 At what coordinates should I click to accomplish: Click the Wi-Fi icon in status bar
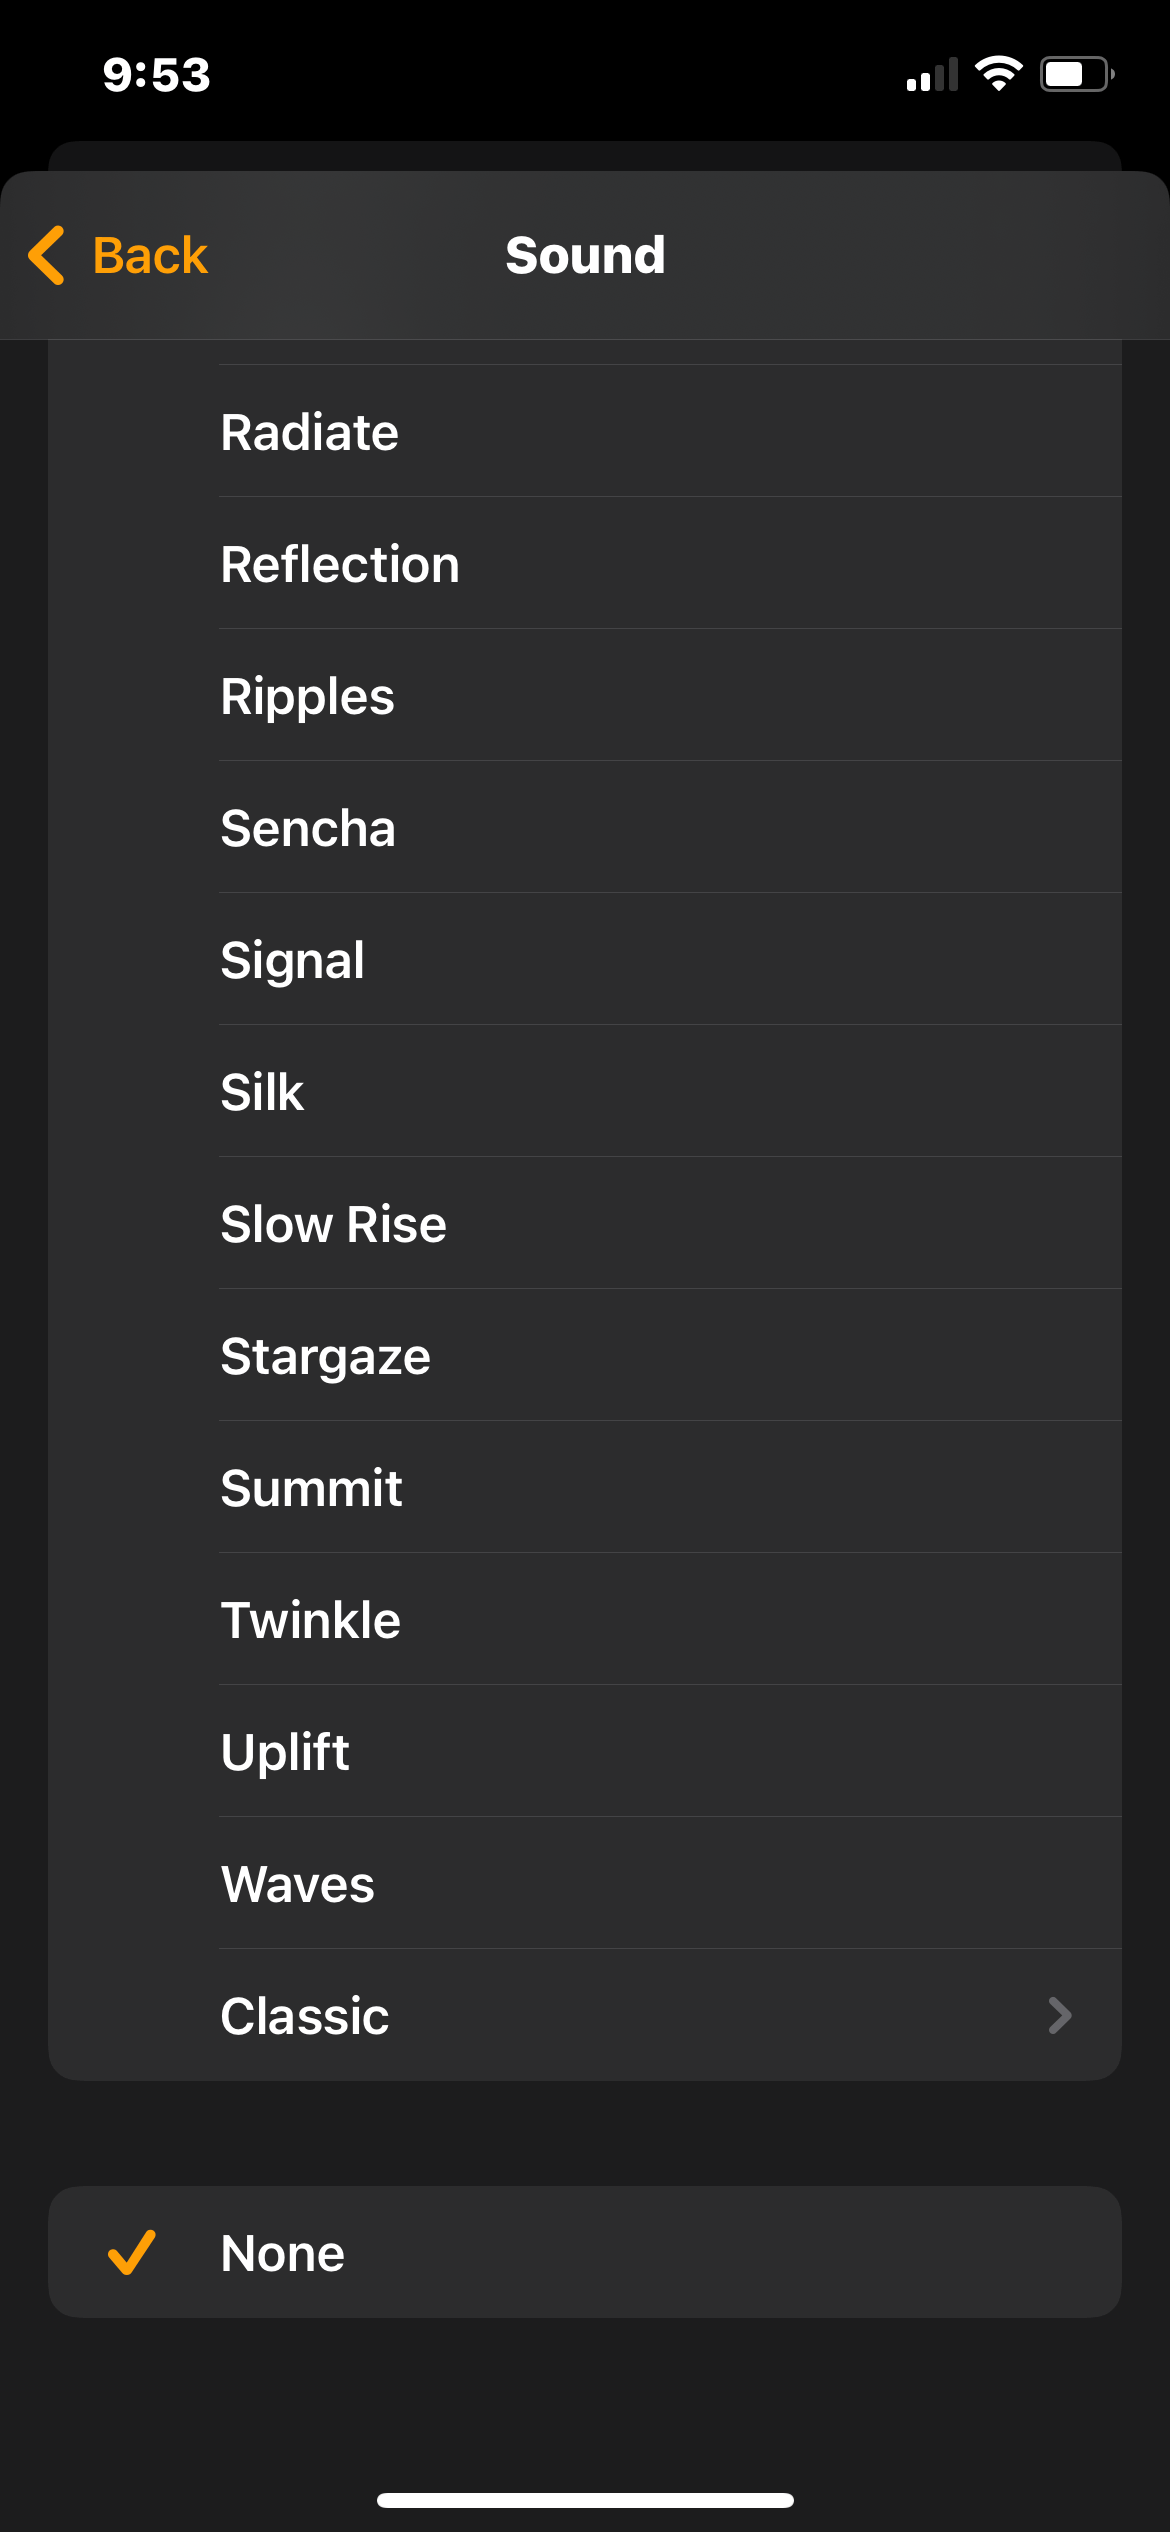(x=998, y=73)
